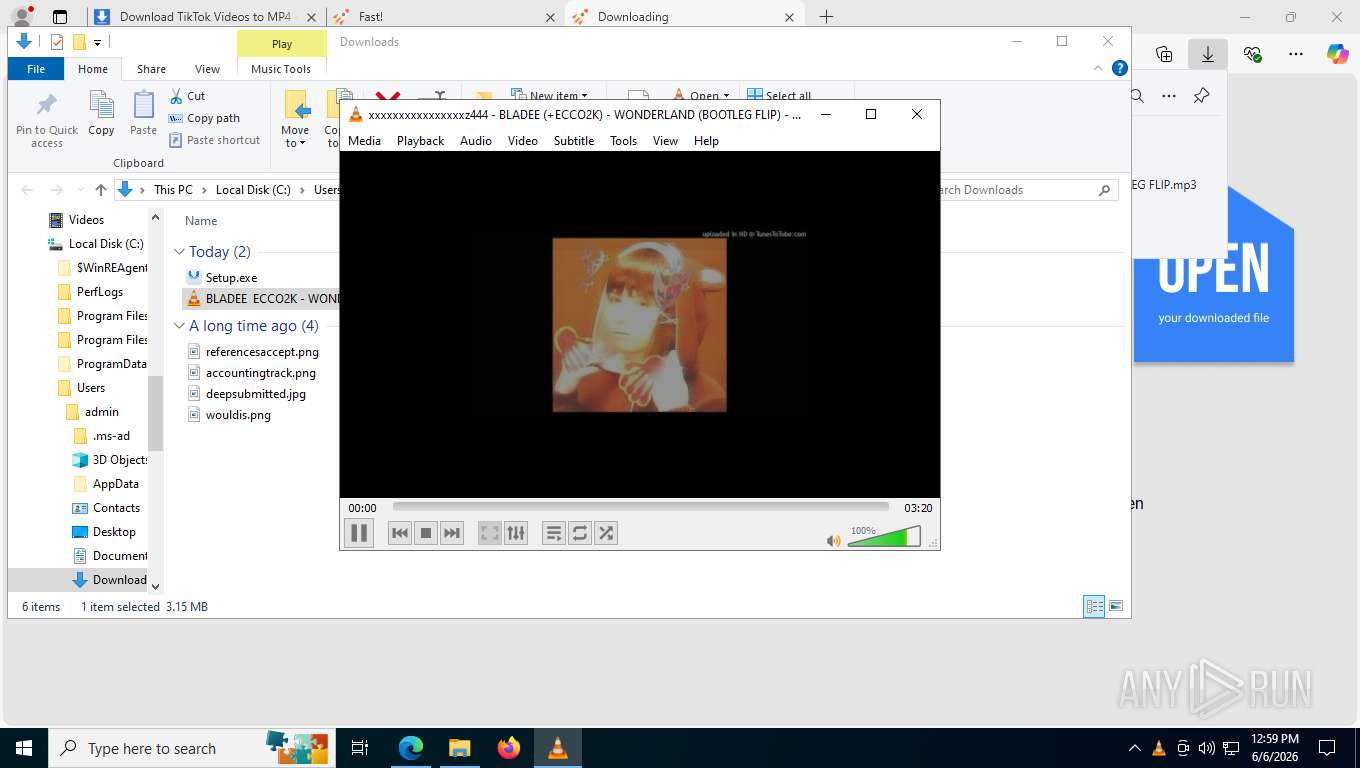Image resolution: width=1360 pixels, height=768 pixels.
Task: Switch to Explorer Share tab
Action: (151, 69)
